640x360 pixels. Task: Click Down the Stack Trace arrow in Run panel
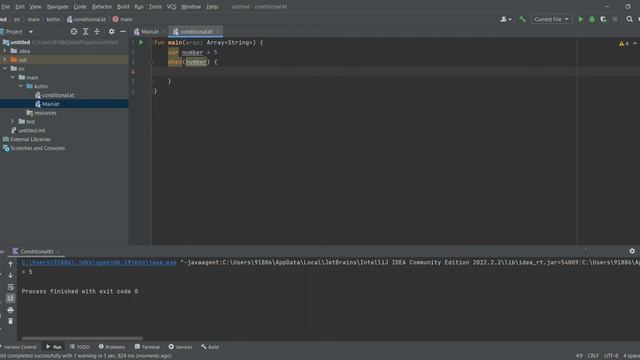tap(11, 276)
